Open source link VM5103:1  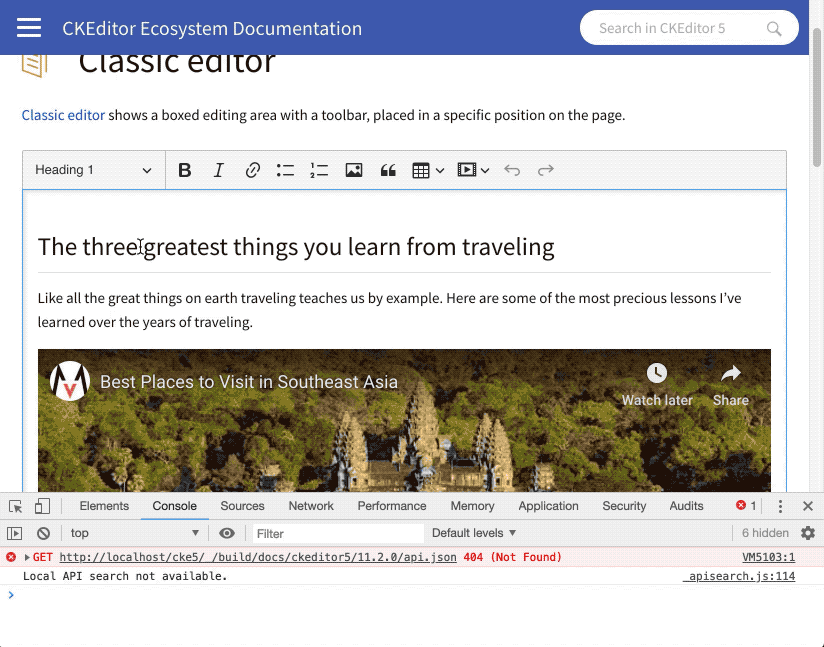tap(768, 557)
